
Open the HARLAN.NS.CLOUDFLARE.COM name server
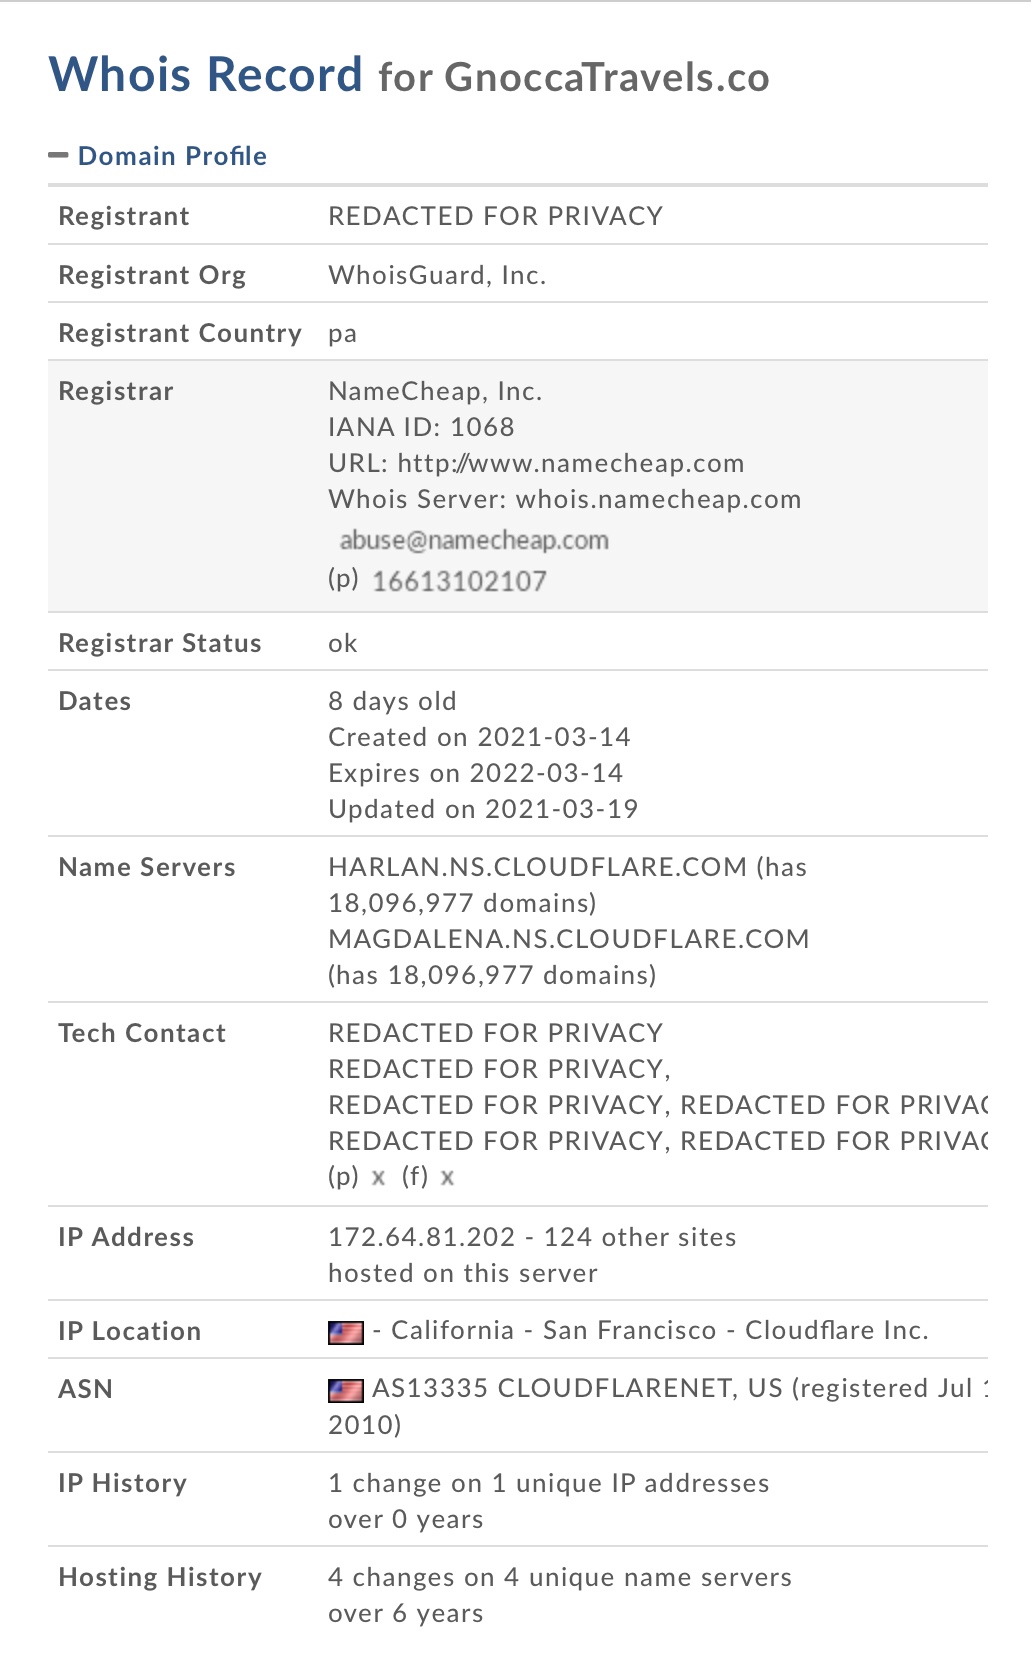tap(537, 867)
